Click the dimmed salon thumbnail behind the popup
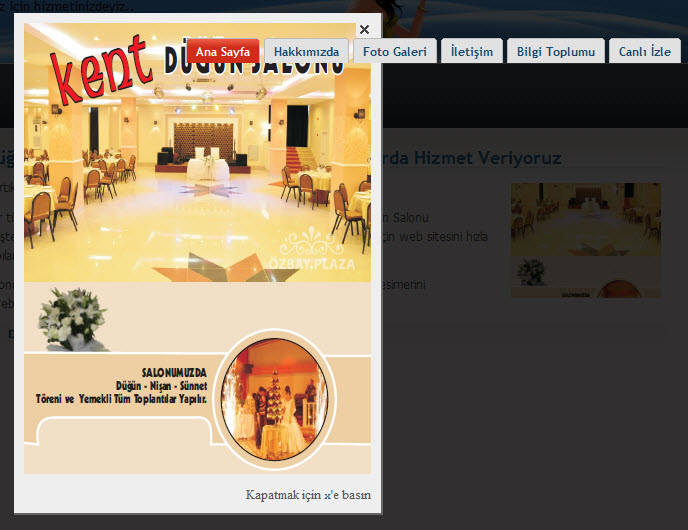Image resolution: width=688 pixels, height=530 pixels. [586, 240]
